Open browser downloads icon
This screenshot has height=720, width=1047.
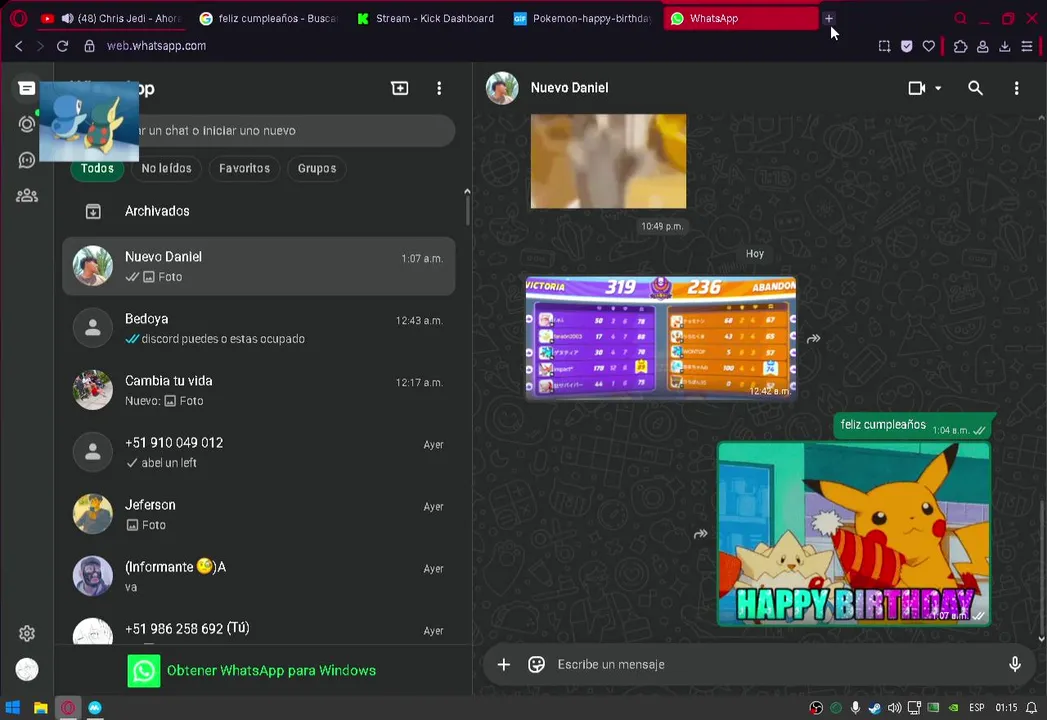tap(1004, 46)
